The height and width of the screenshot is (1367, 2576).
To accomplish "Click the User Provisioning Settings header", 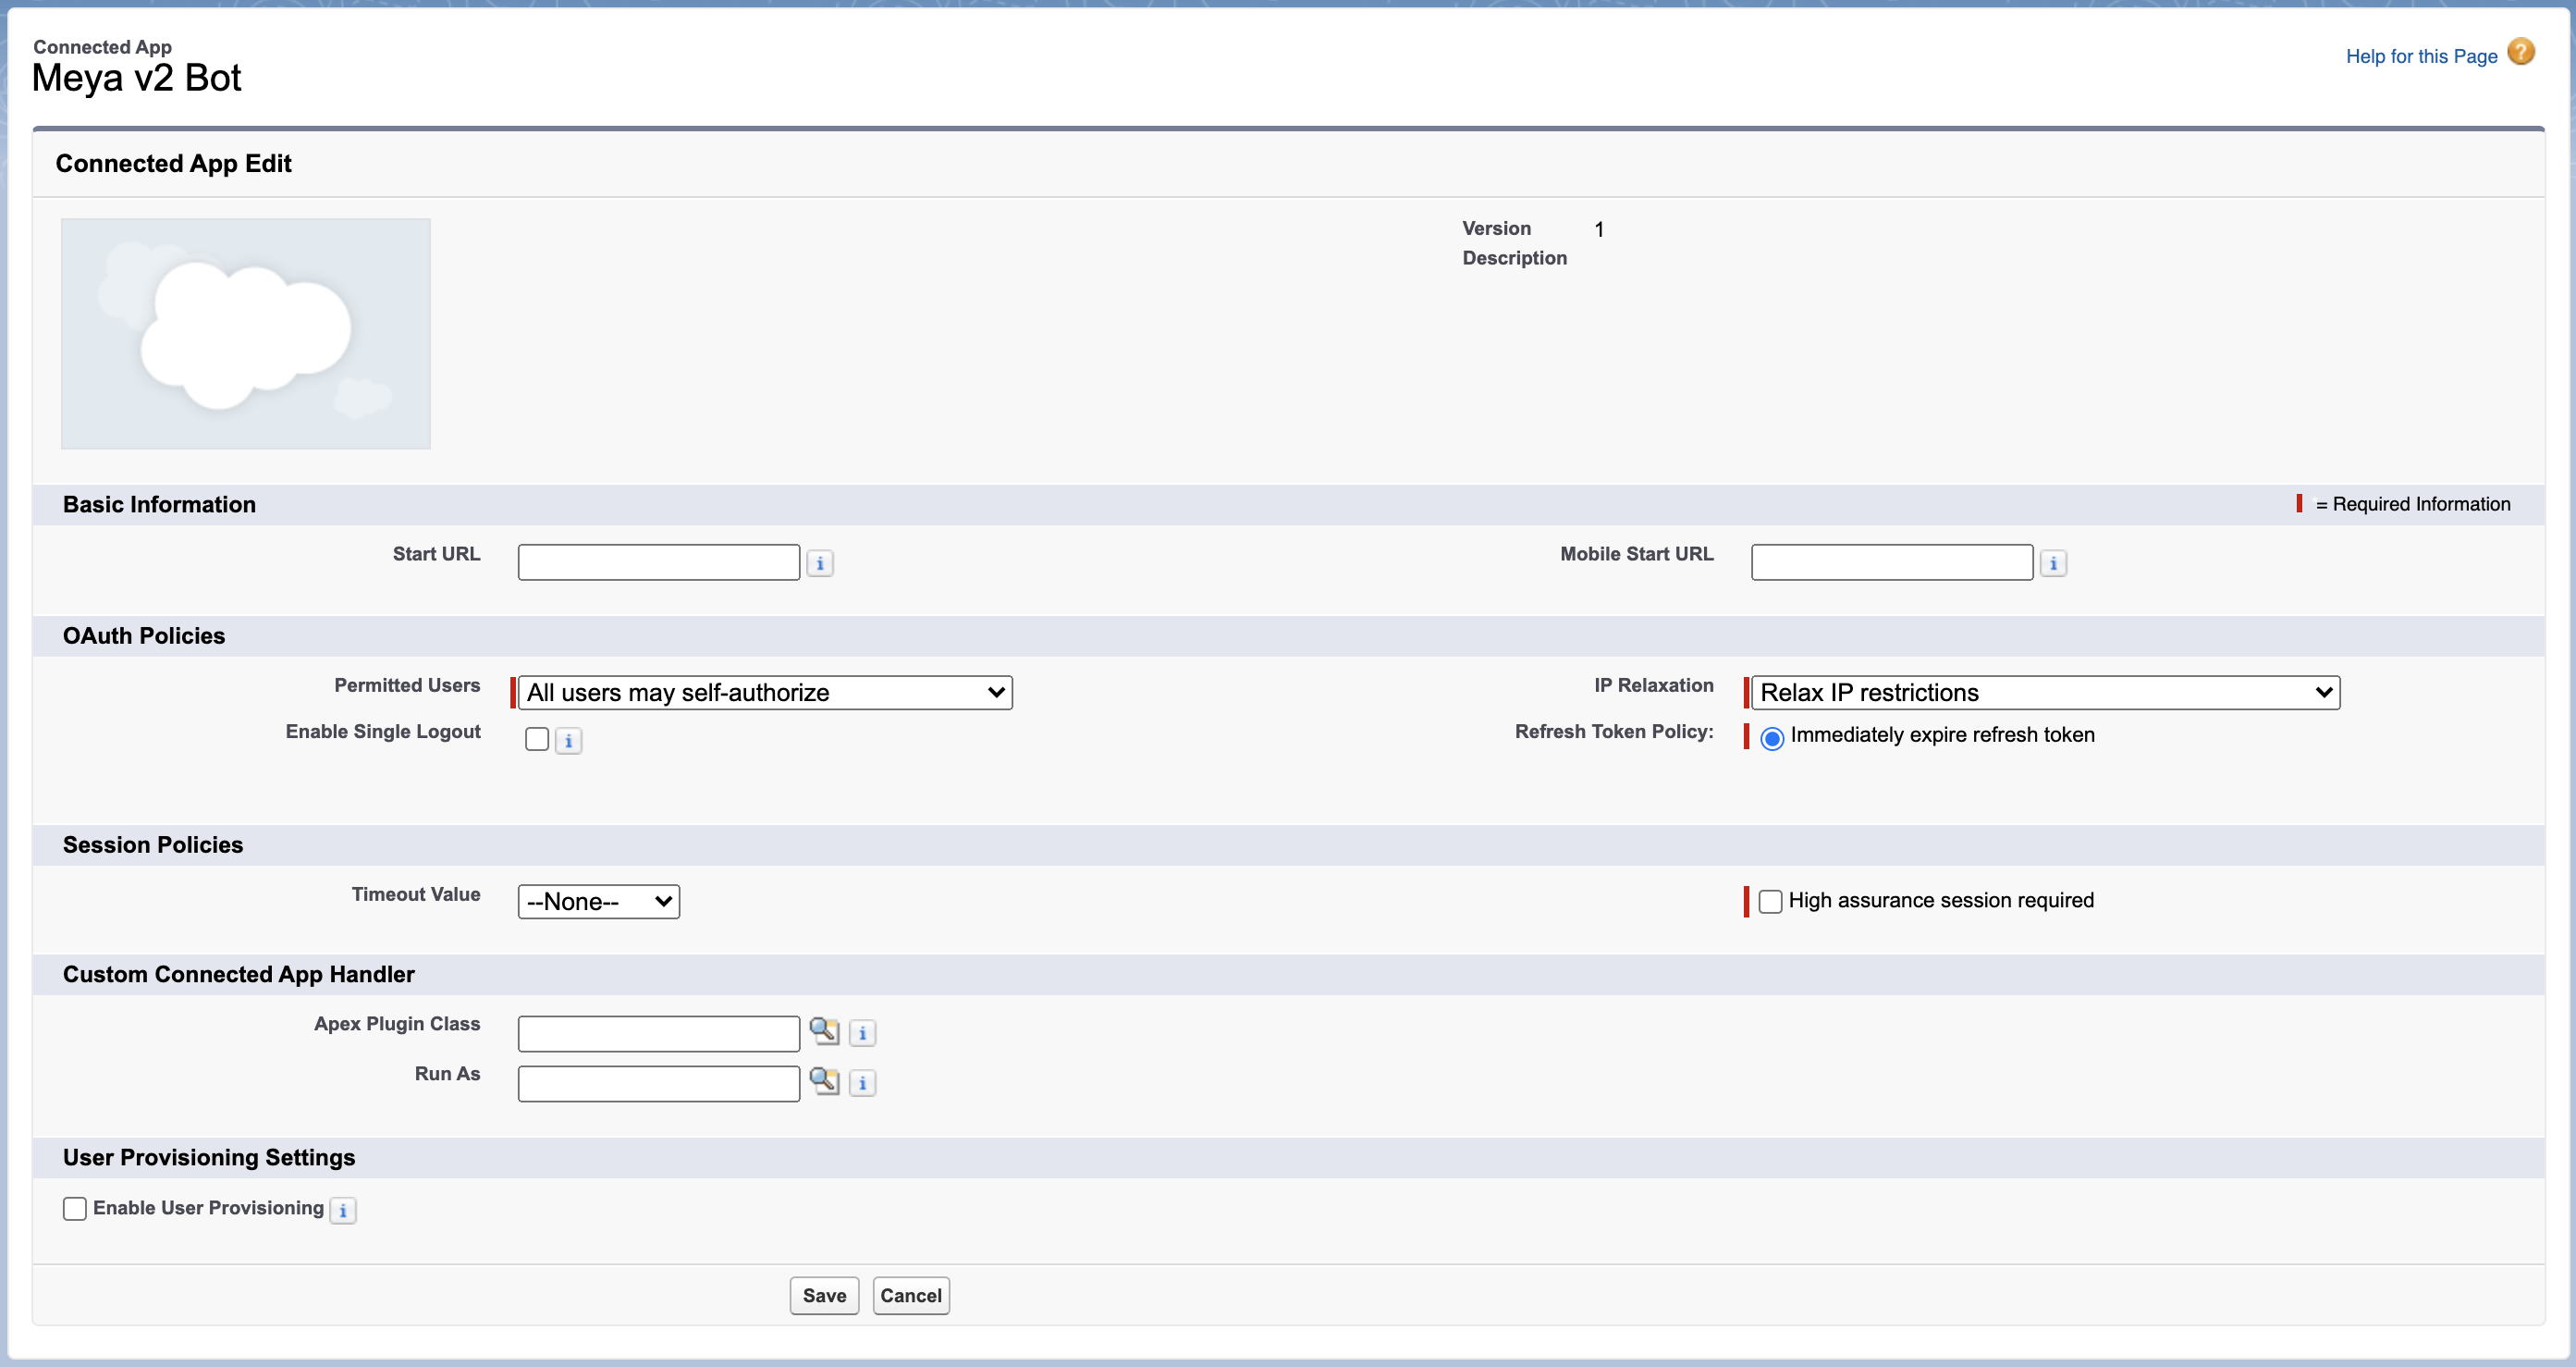I will (209, 1157).
